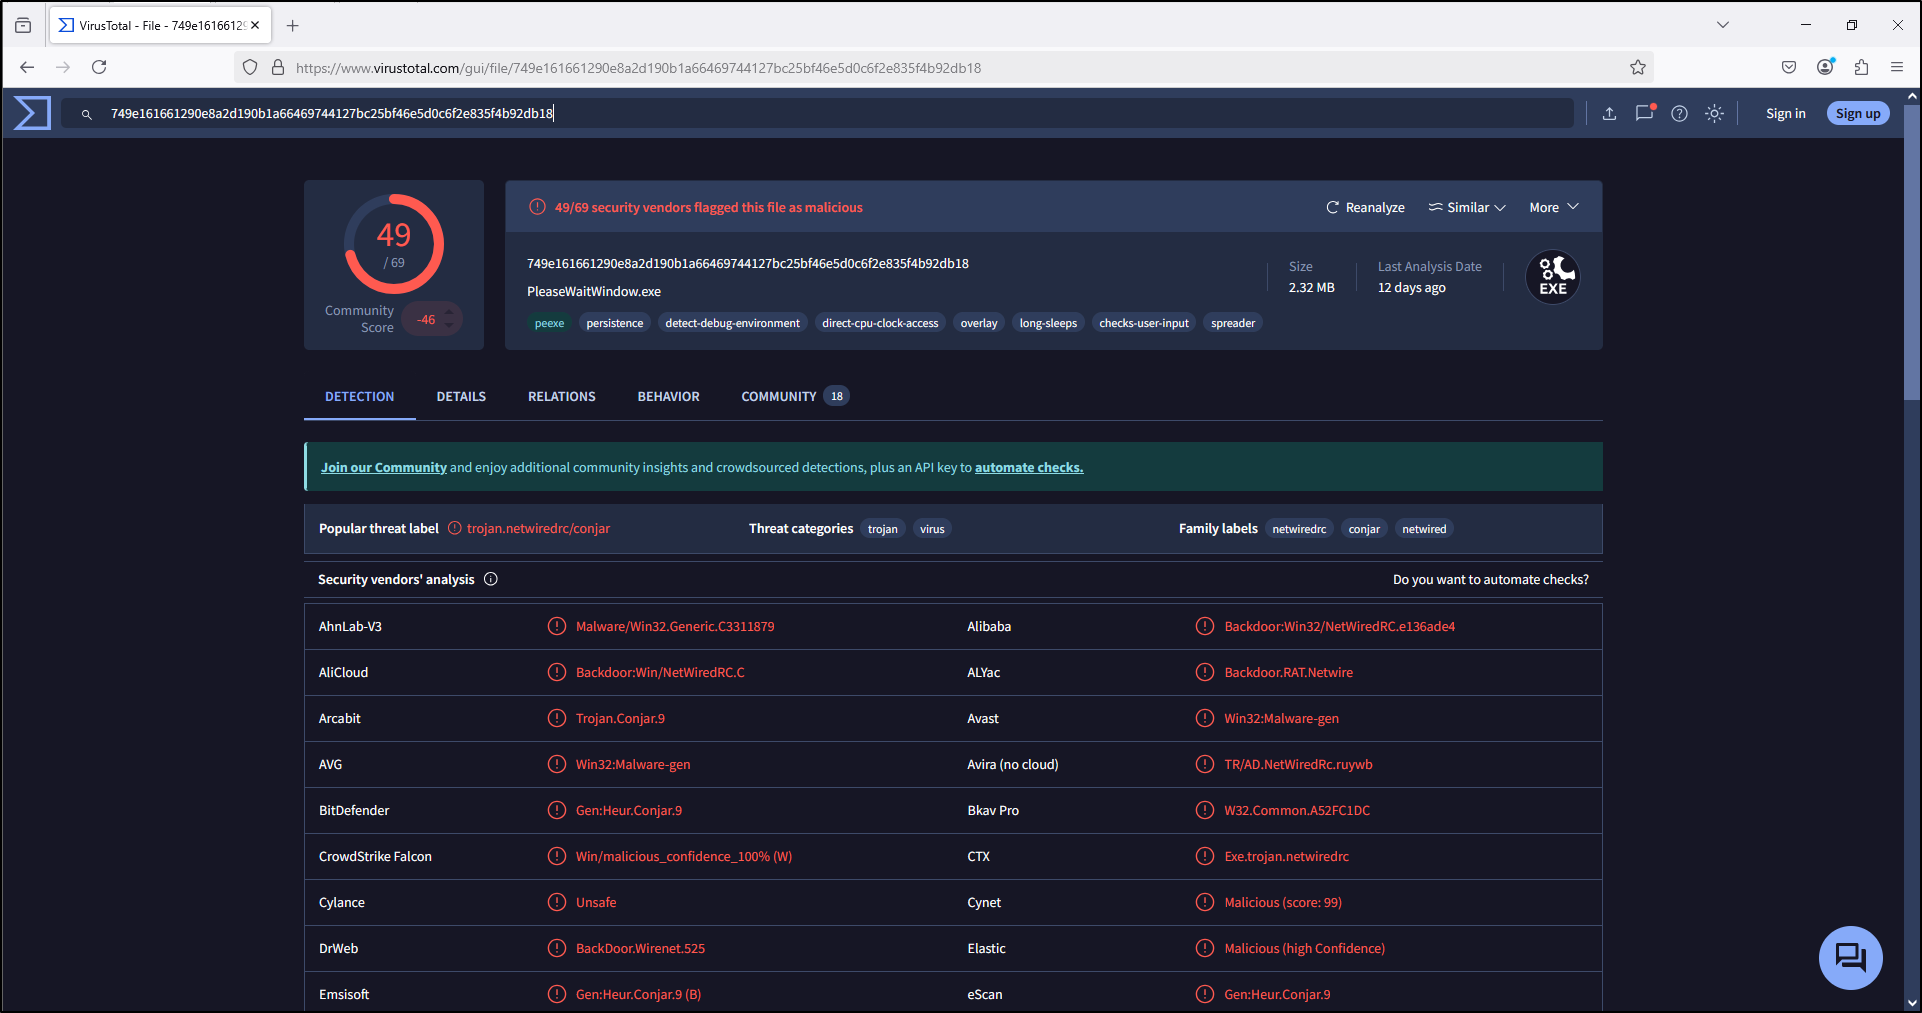This screenshot has height=1013, width=1922.
Task: Click the 49/69 detection score gauge
Action: 394,243
